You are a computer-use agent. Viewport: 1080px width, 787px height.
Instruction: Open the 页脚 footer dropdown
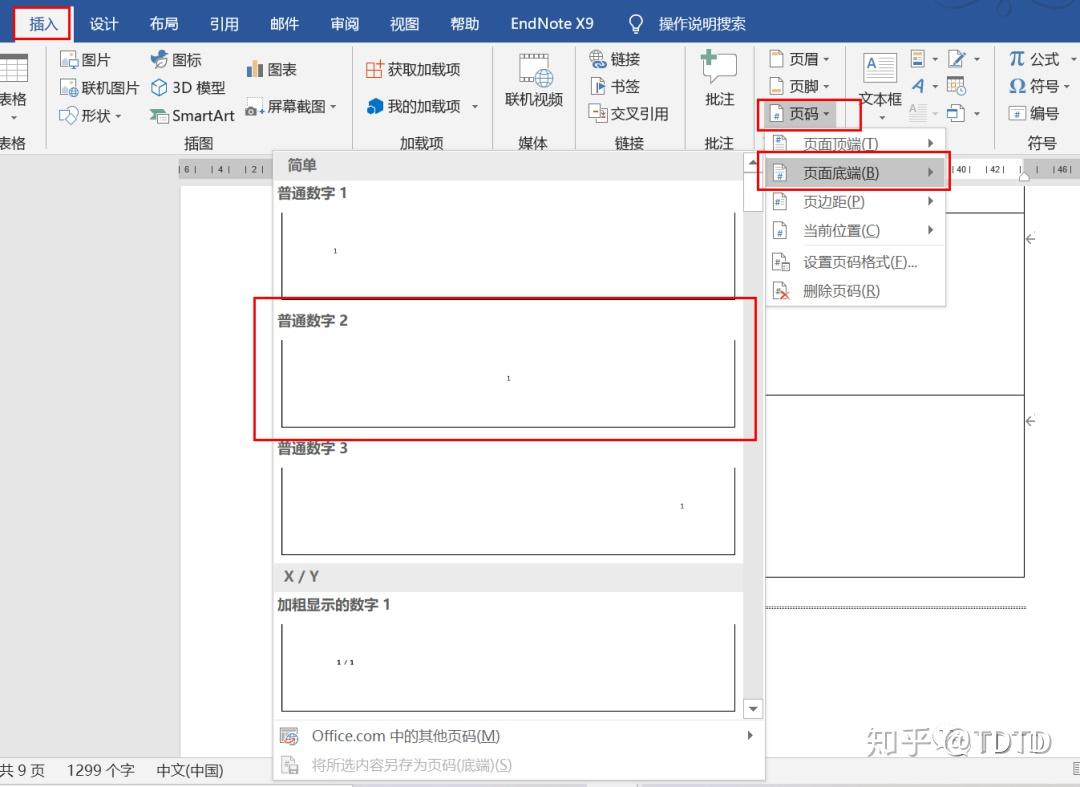coord(799,86)
